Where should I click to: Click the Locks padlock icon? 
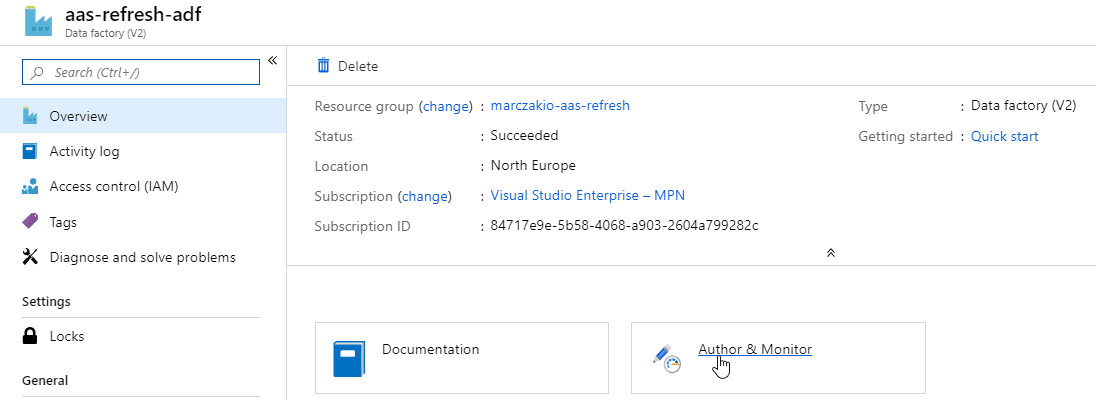pos(30,337)
